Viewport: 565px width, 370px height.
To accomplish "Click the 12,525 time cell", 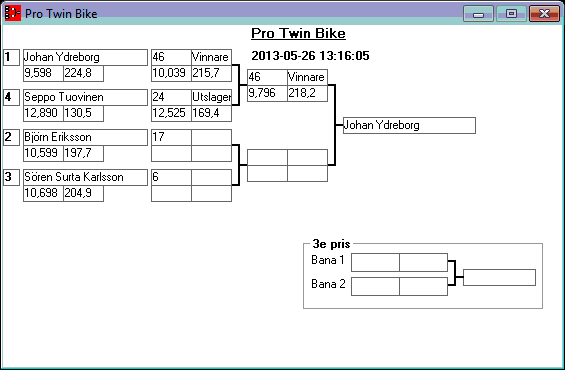I will (x=171, y=113).
